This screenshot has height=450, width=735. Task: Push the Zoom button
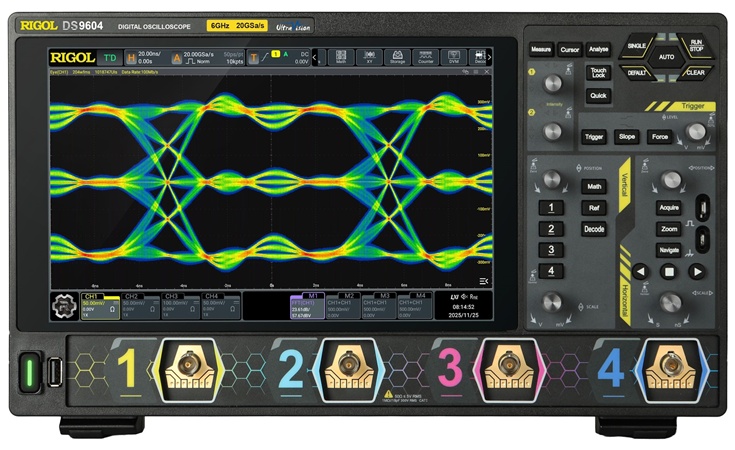click(x=669, y=229)
